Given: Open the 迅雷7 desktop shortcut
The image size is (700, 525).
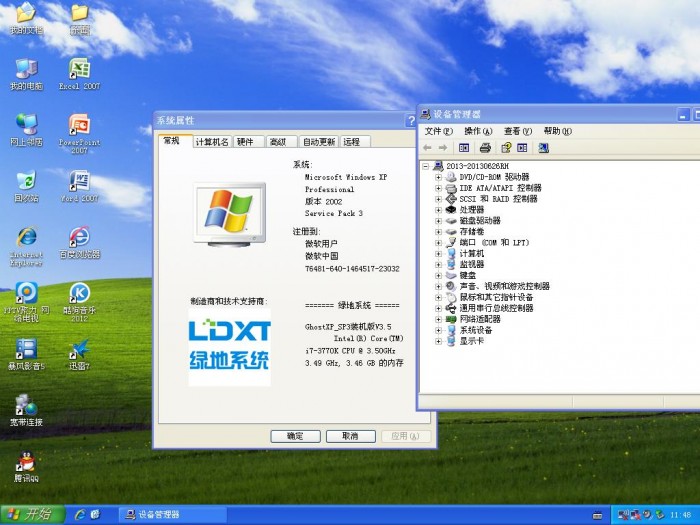Looking at the screenshot, I should pos(79,354).
